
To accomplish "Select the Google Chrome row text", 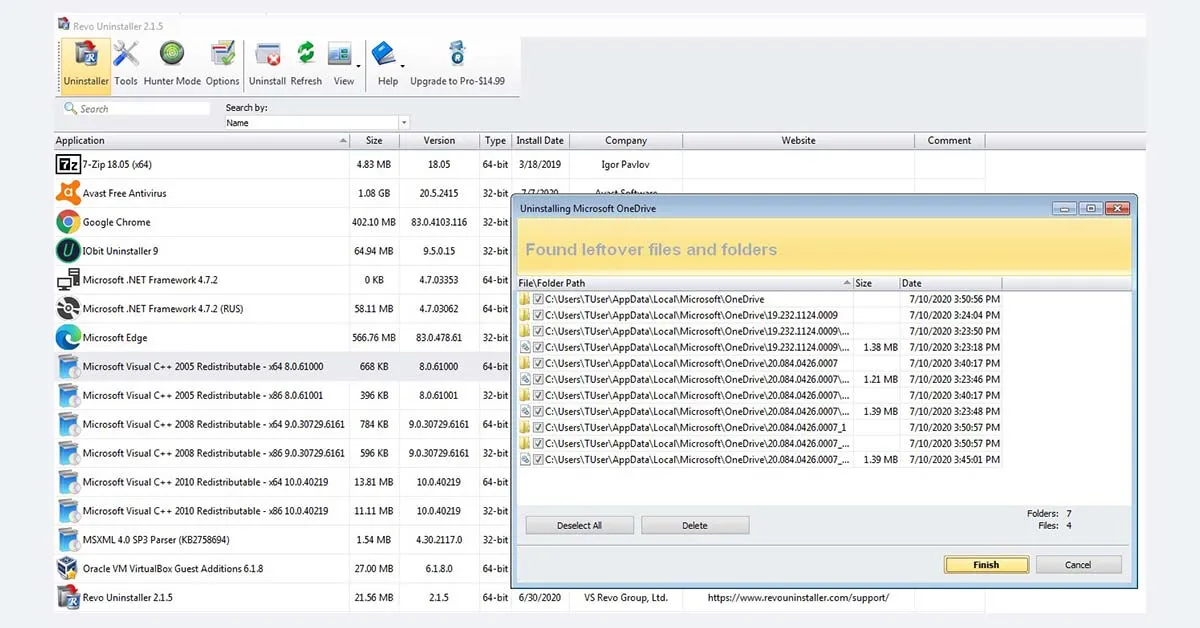I will (x=117, y=222).
